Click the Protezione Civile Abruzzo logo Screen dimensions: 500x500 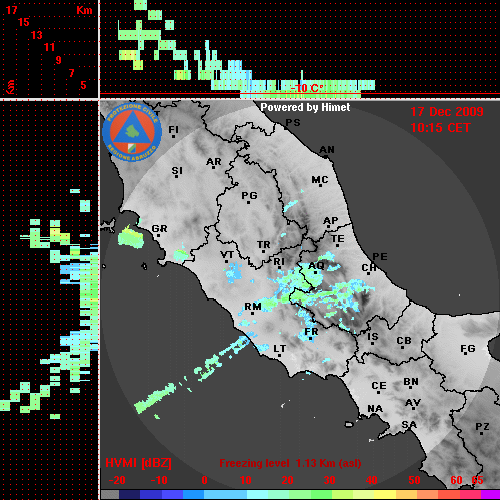point(132,132)
